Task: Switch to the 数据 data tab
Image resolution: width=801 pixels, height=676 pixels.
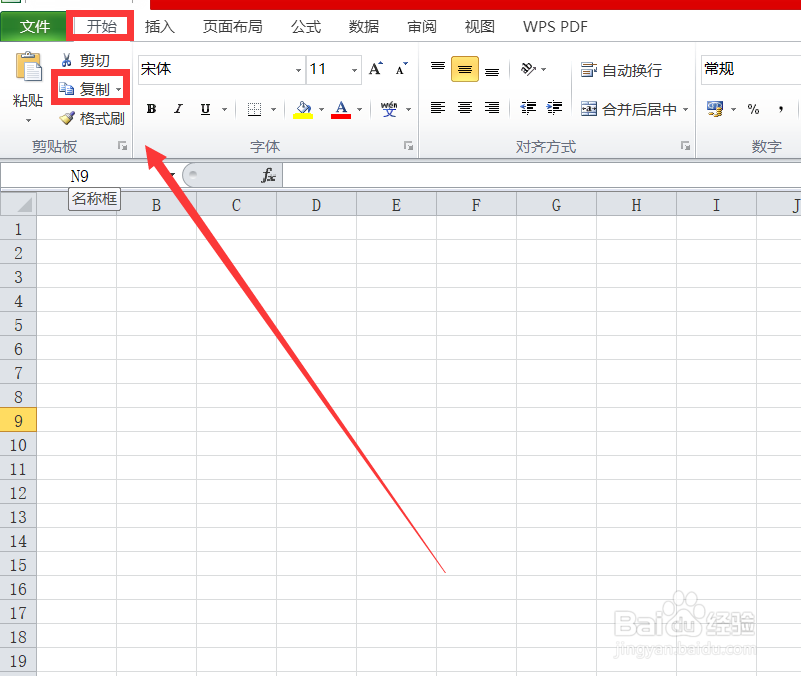Action: click(x=364, y=26)
